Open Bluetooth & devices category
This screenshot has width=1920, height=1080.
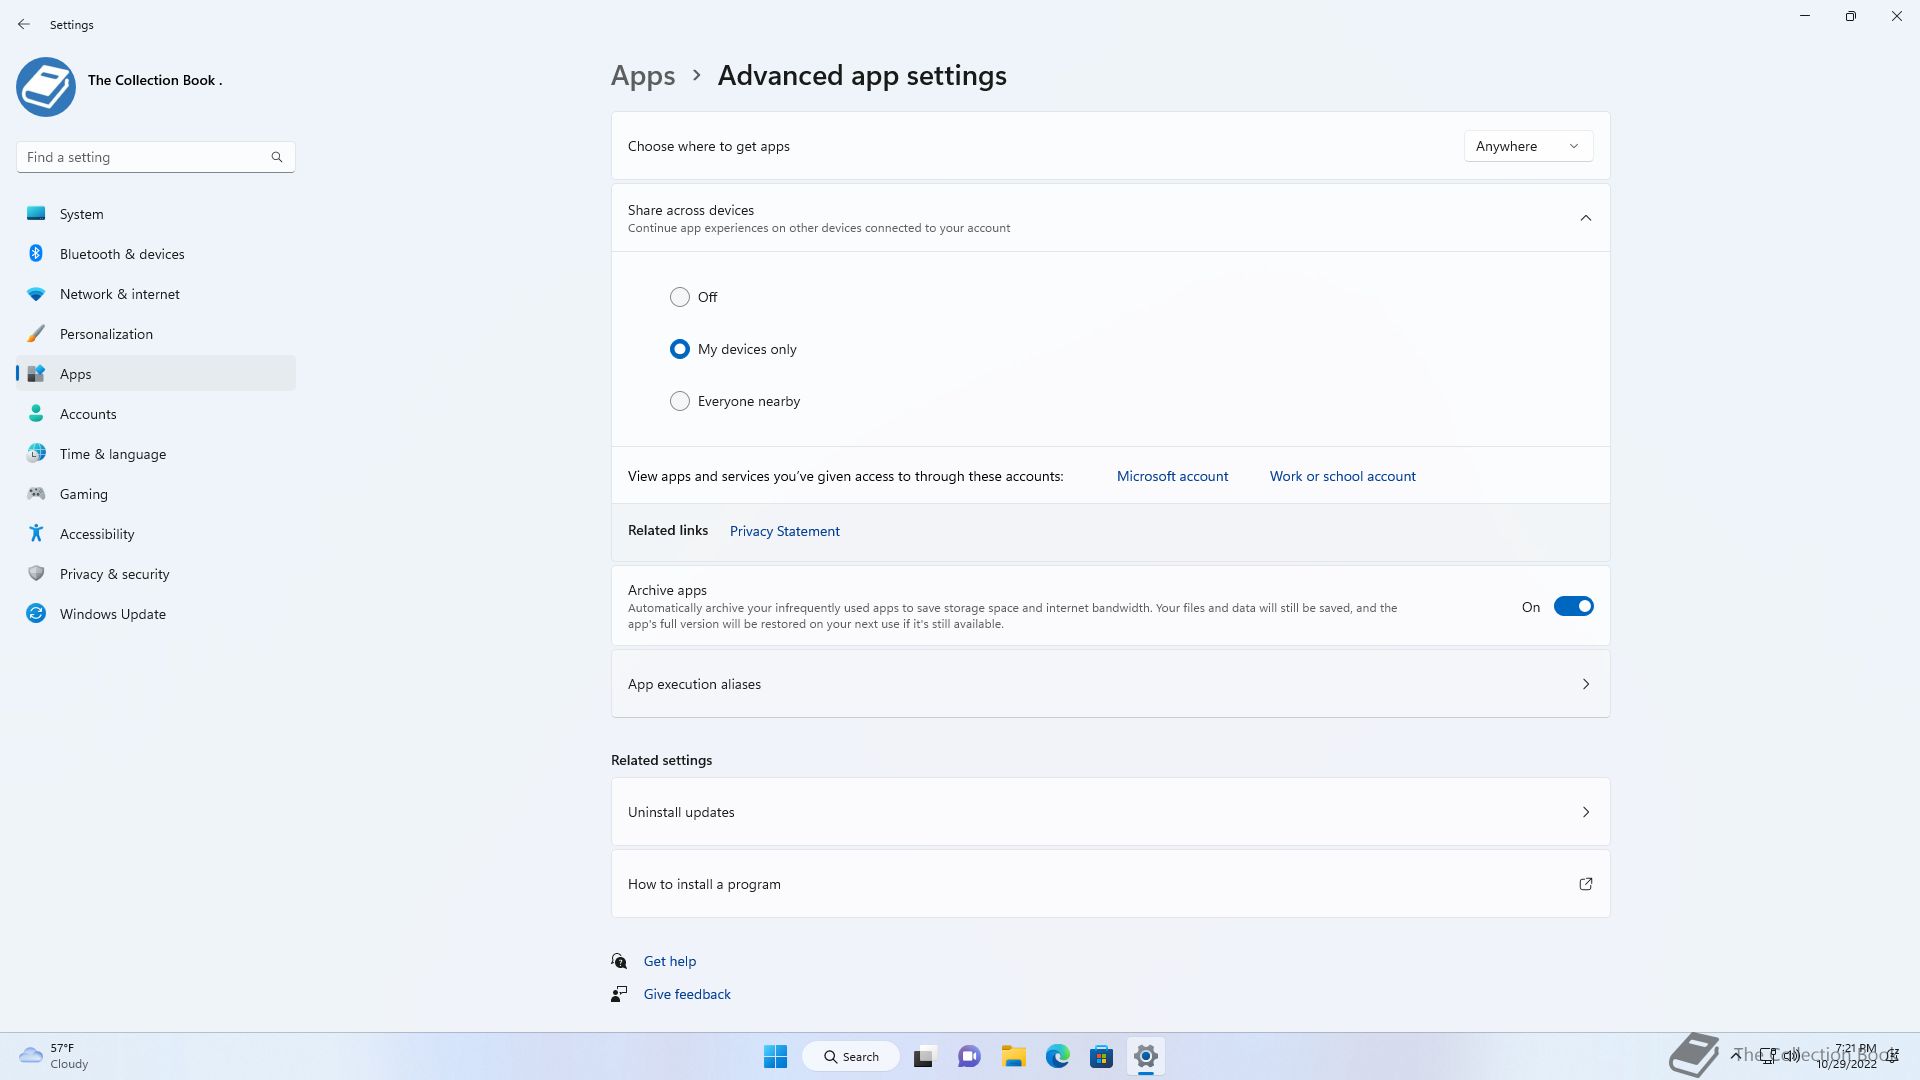(156, 254)
